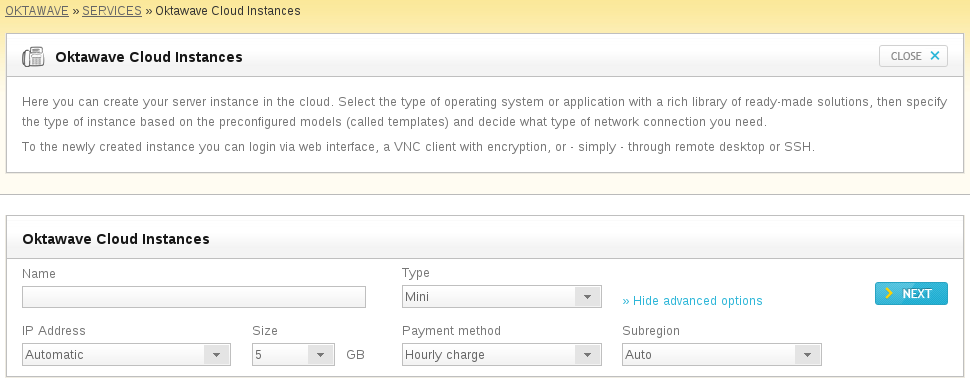Click the NEXT button
Screen dimensions: 970x383
point(911,294)
